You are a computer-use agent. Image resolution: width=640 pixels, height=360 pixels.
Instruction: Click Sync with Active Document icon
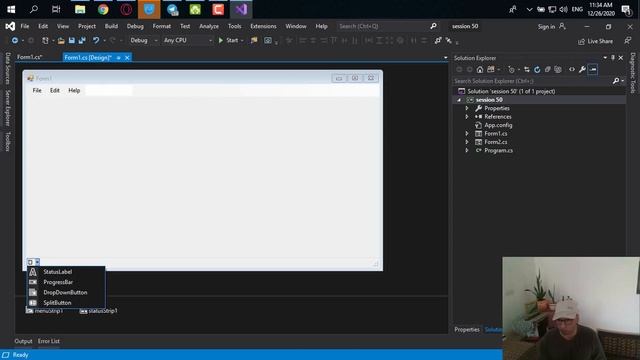point(527,69)
